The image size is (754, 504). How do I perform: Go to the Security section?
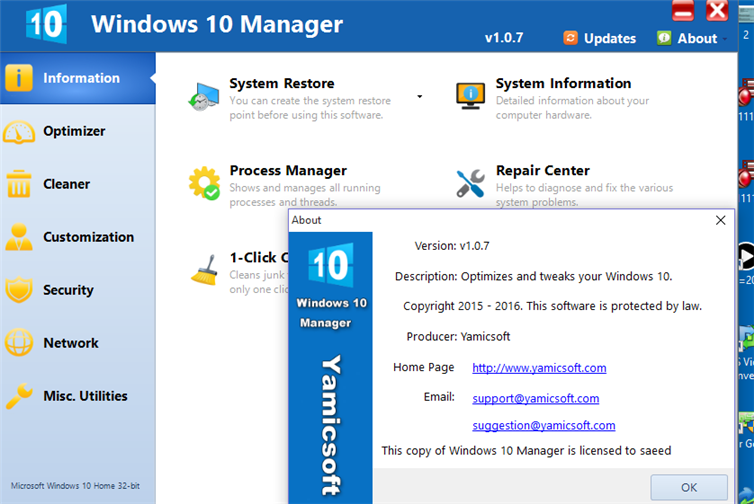pos(68,290)
